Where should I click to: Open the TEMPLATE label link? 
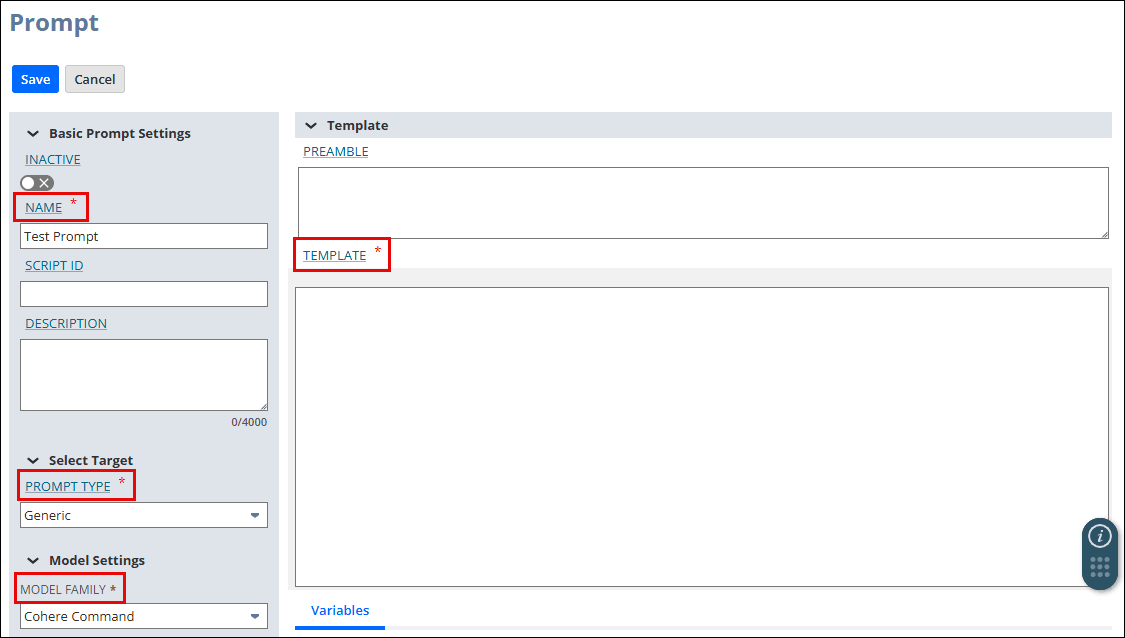point(334,255)
